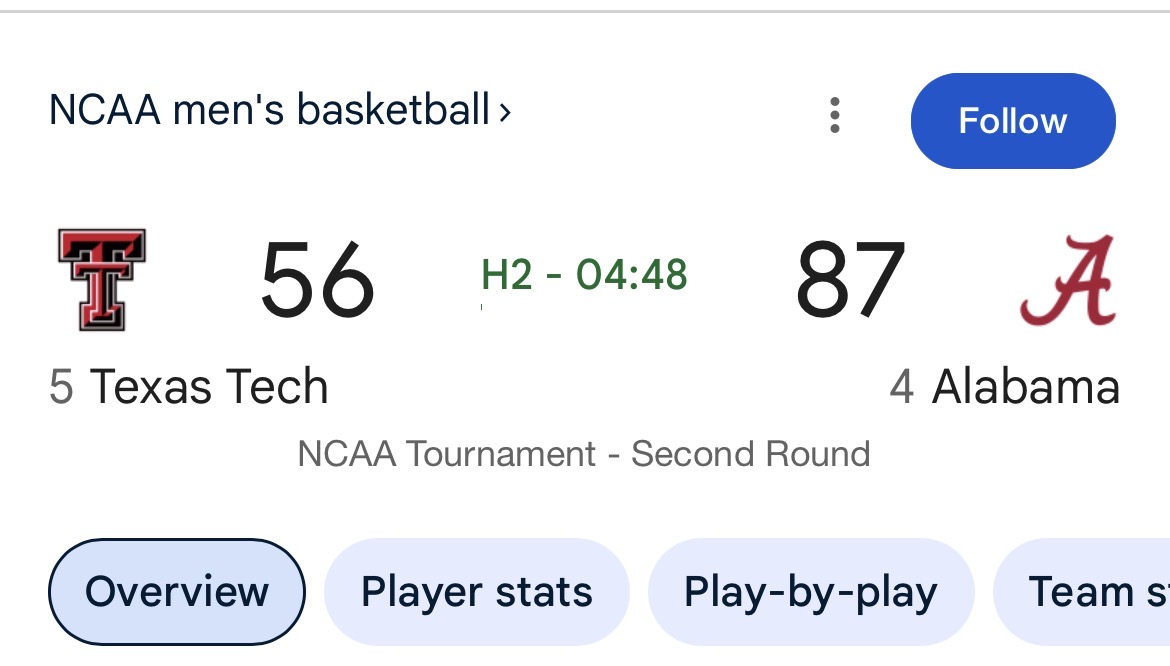Click Texas Tech's score of 56
Screen dimensions: 1170x666
[317, 280]
